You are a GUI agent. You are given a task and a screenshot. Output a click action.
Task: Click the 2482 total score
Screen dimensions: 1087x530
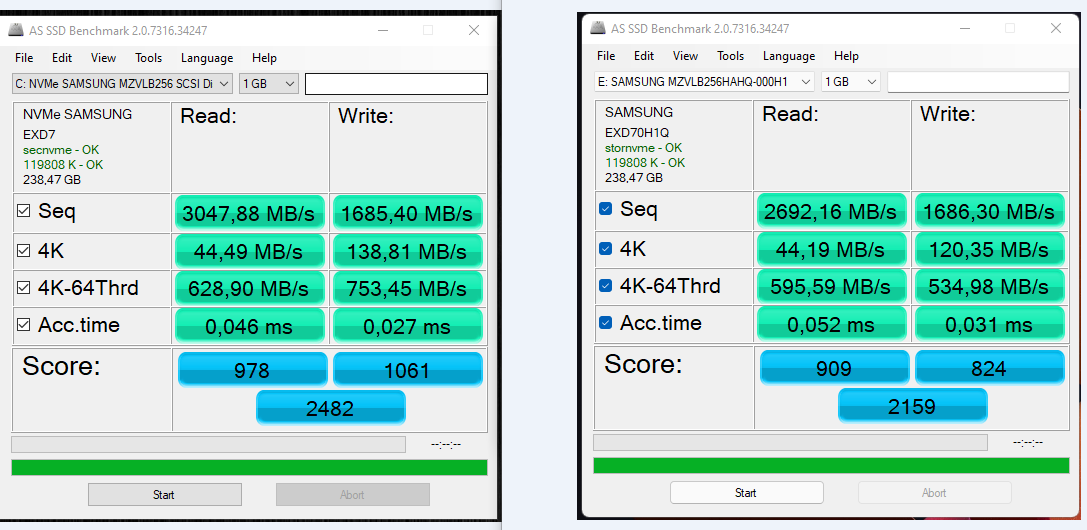tap(331, 408)
